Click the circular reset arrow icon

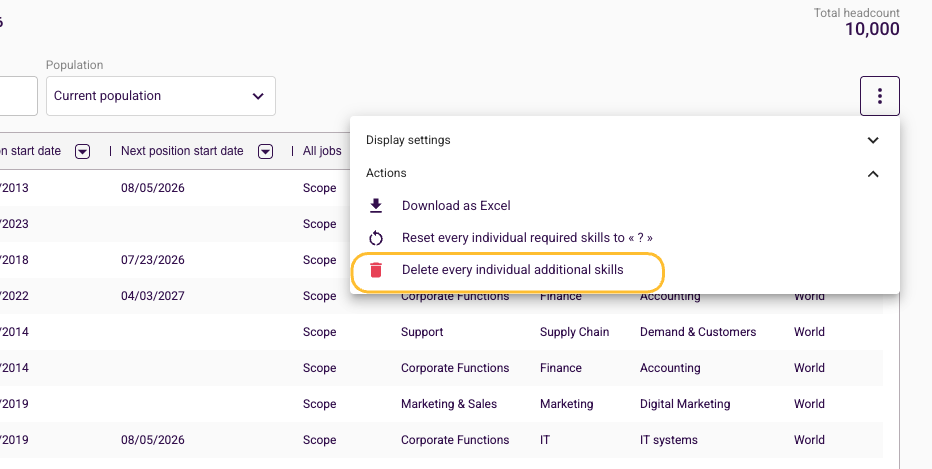[376, 238]
